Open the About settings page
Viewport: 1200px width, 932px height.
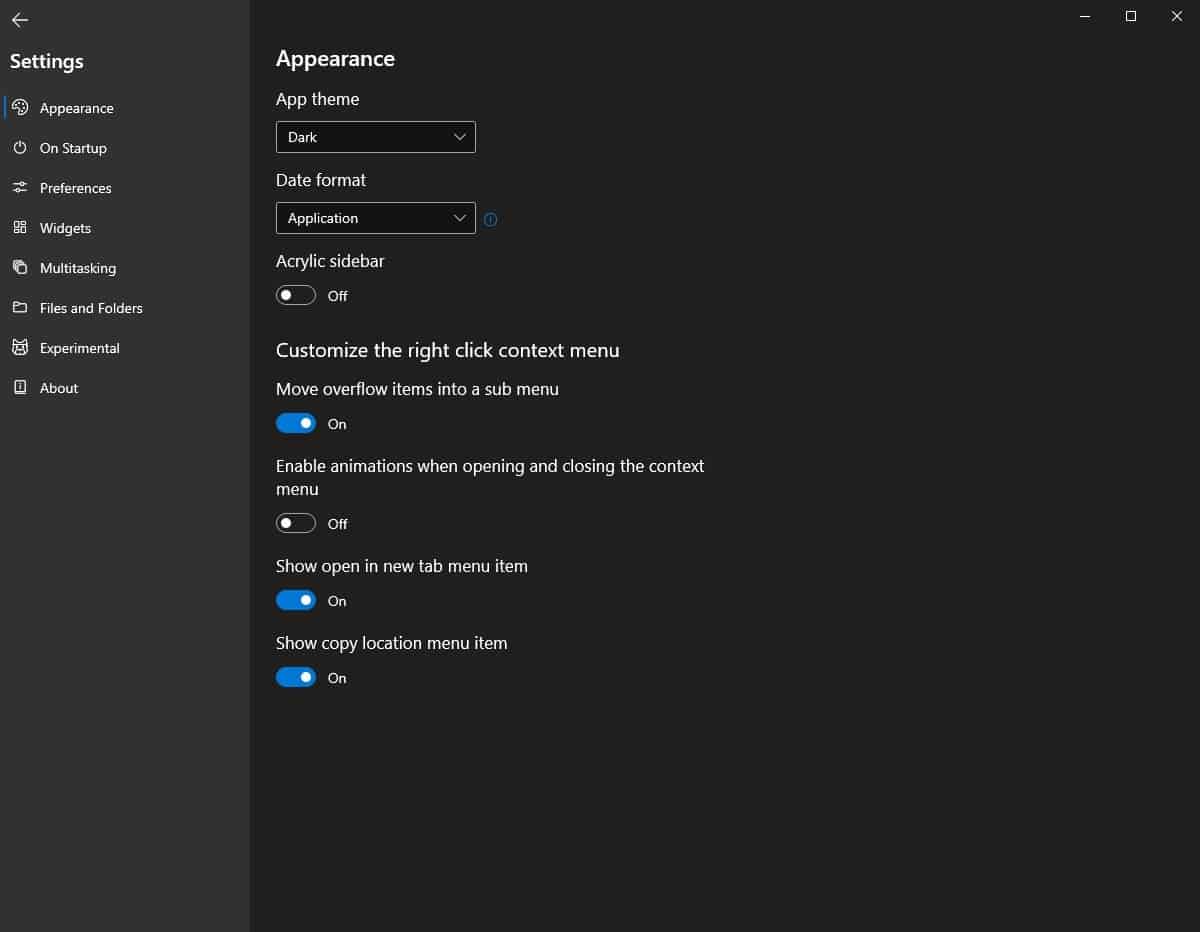tap(58, 388)
